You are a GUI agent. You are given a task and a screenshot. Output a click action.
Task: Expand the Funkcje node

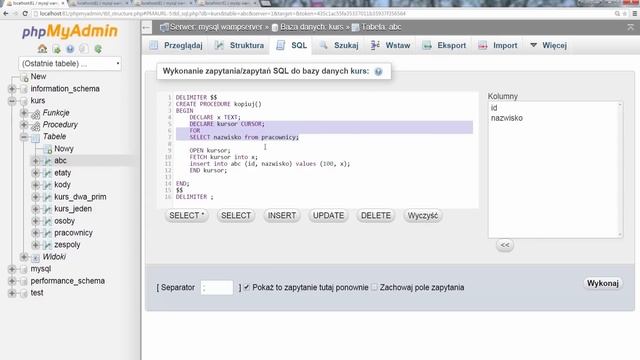24,113
